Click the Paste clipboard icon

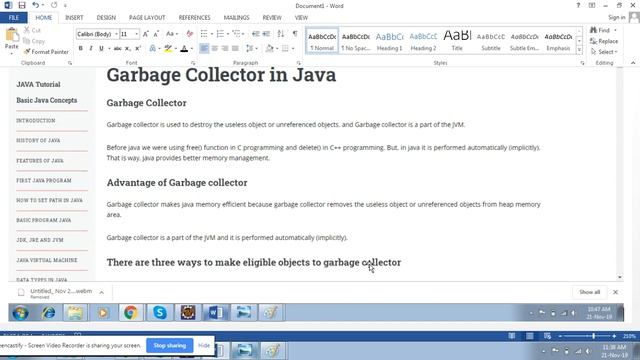12,36
